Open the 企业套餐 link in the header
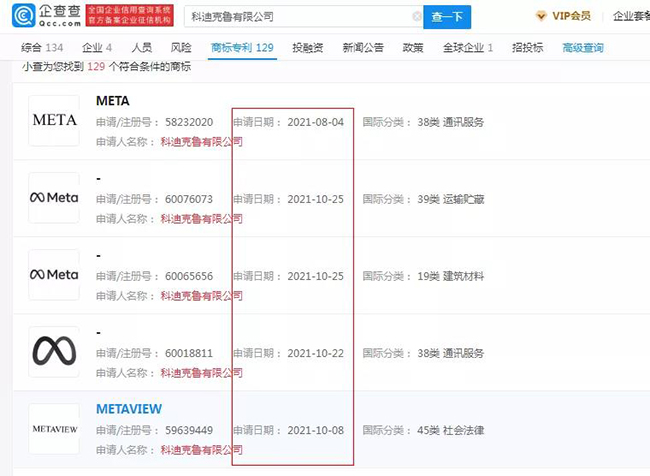 coord(630,17)
